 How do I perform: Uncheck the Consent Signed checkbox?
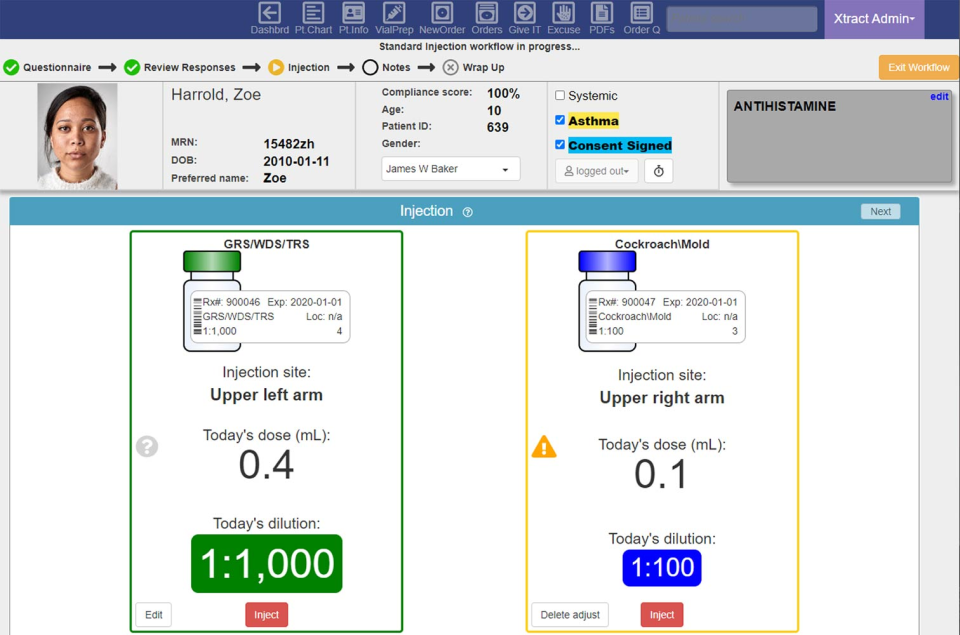click(561, 144)
